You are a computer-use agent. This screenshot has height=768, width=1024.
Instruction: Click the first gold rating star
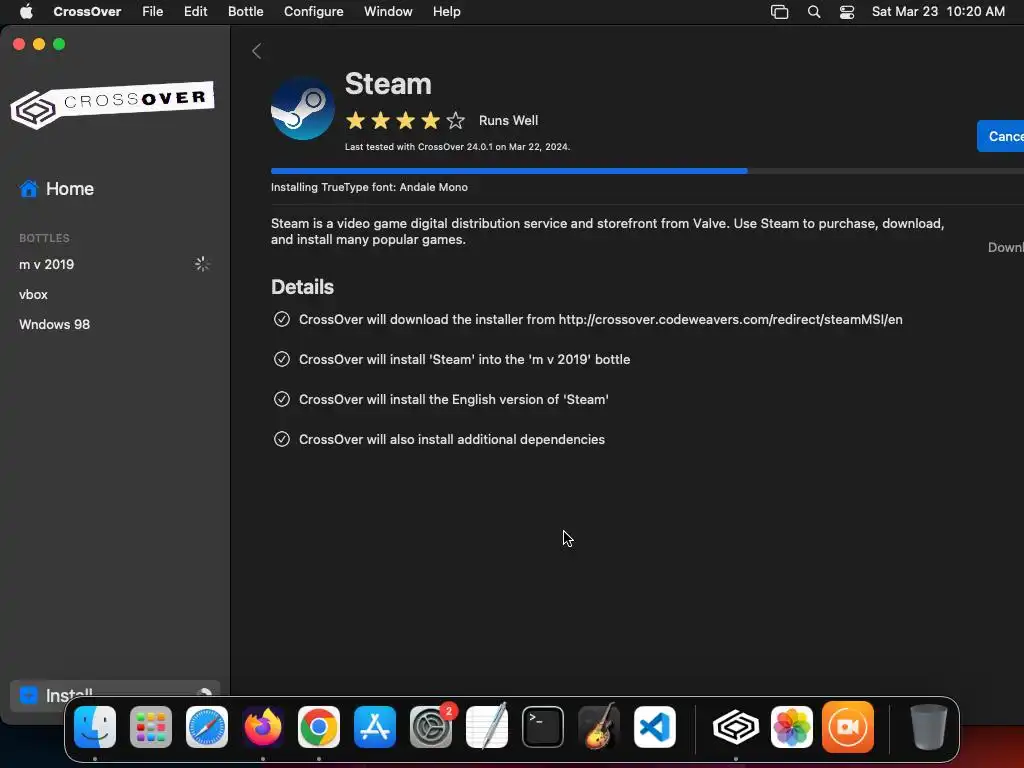[356, 120]
